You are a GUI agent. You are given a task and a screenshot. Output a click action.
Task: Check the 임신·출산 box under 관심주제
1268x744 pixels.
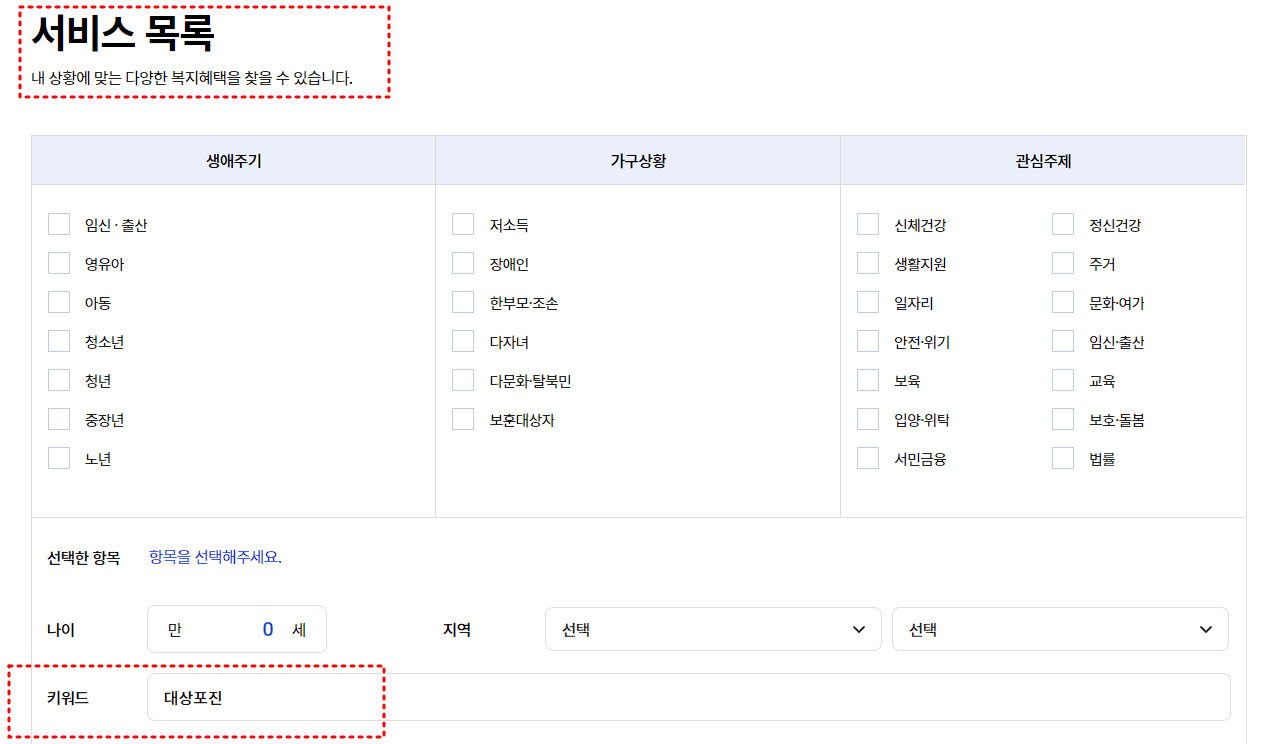coord(1063,341)
